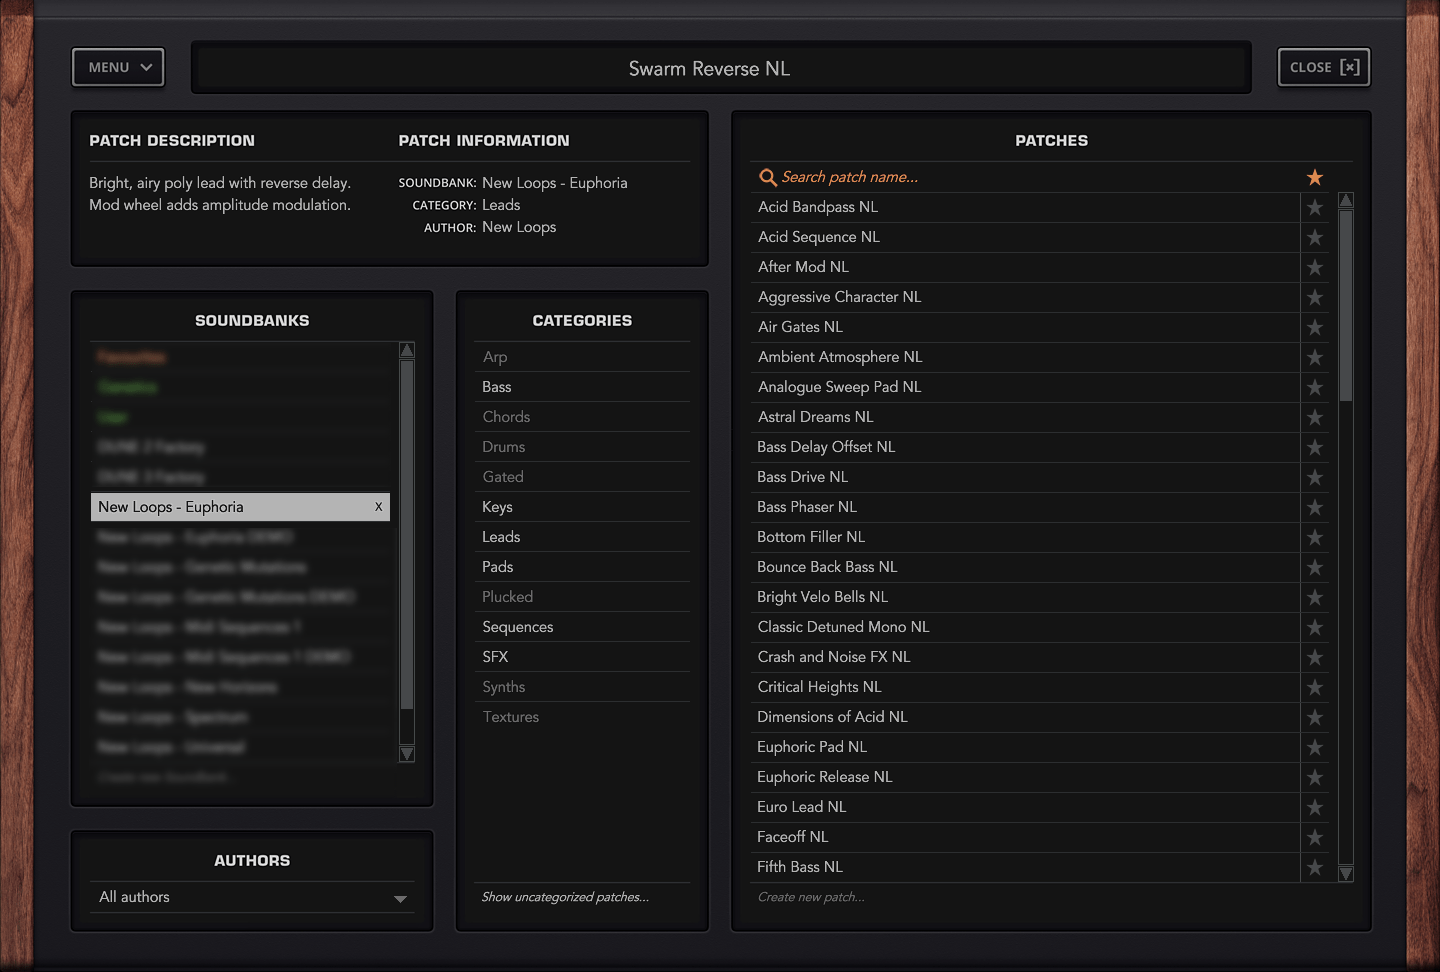
Task: Click the CLOSE button
Action: pos(1323,67)
